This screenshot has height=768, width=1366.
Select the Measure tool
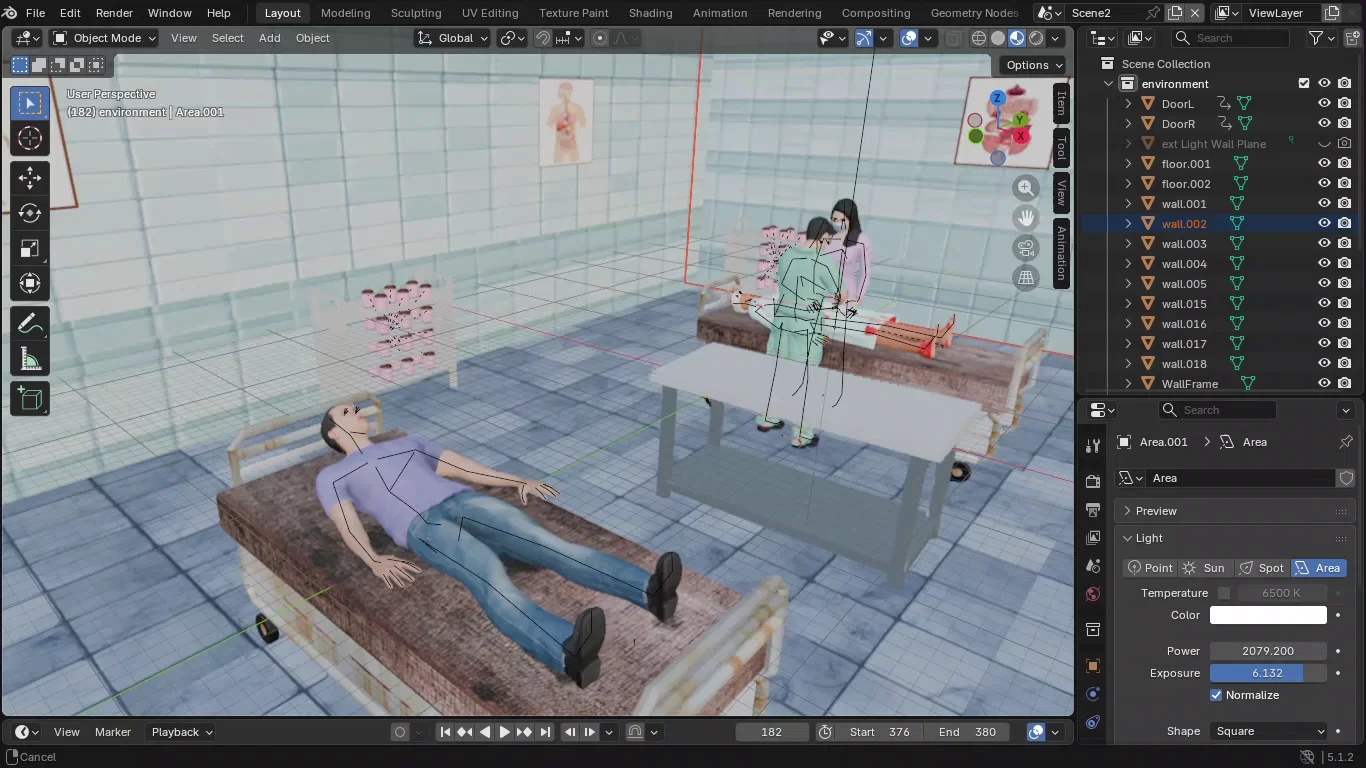point(30,359)
